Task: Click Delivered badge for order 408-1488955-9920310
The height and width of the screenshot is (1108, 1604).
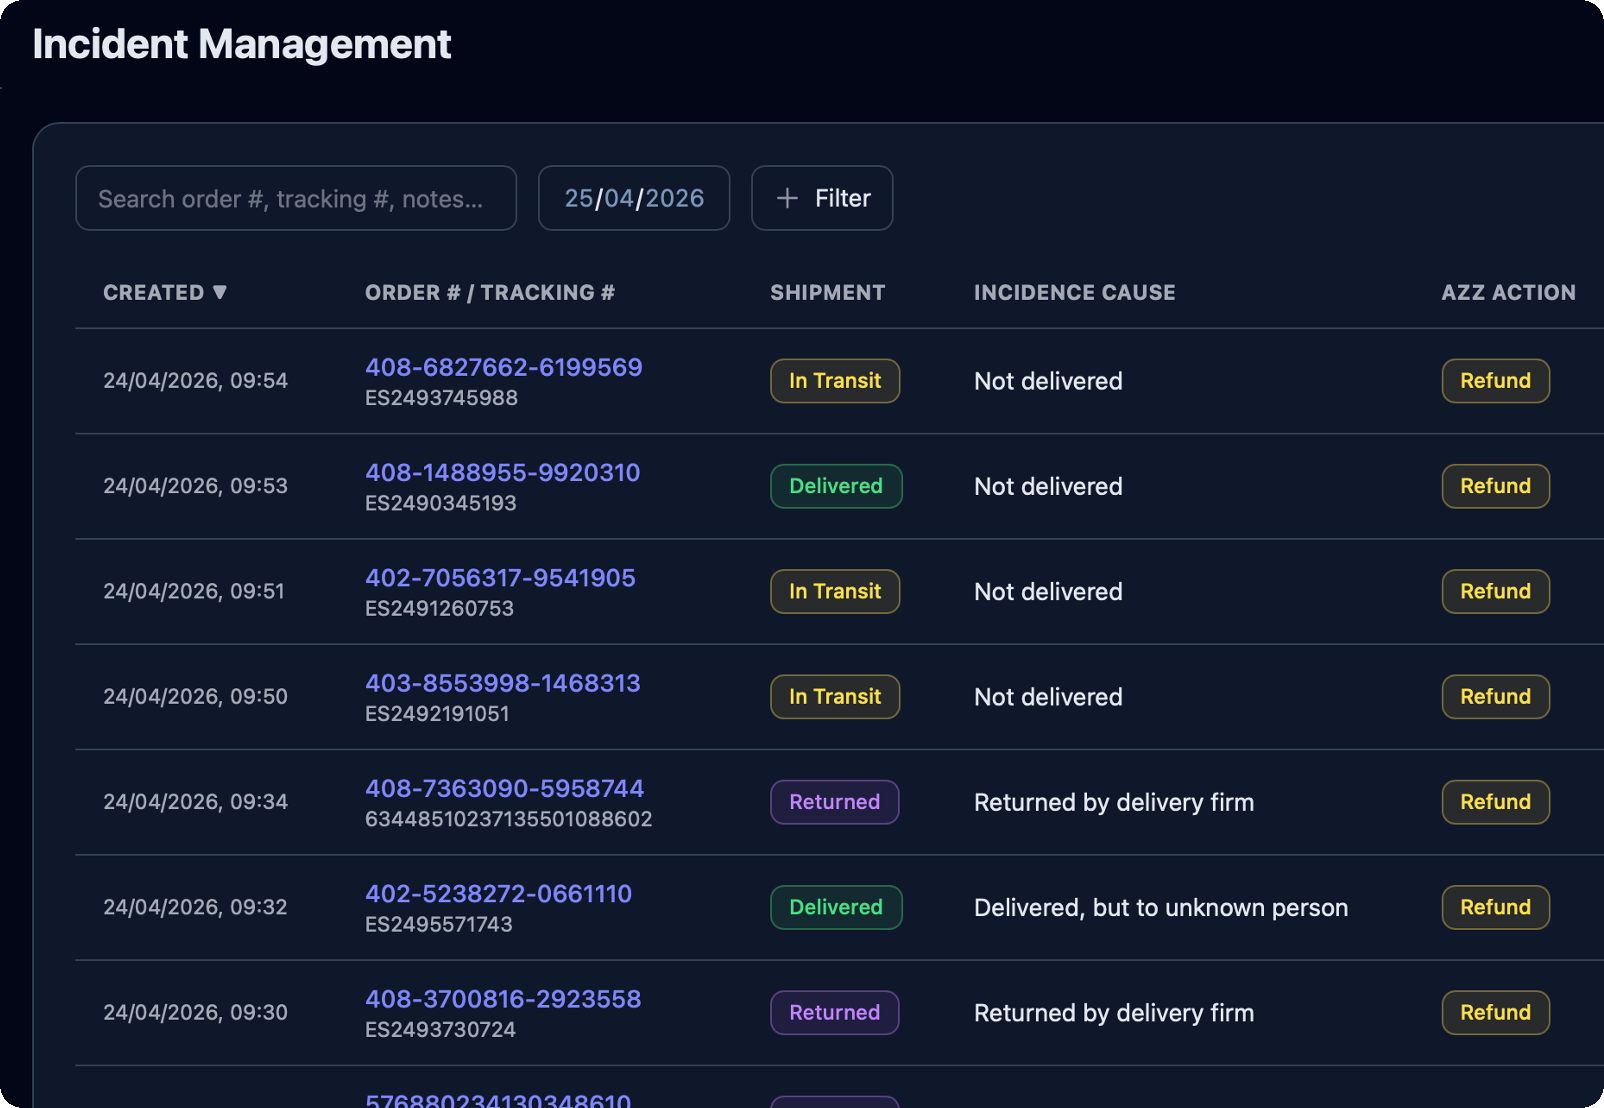Action: [x=836, y=486]
